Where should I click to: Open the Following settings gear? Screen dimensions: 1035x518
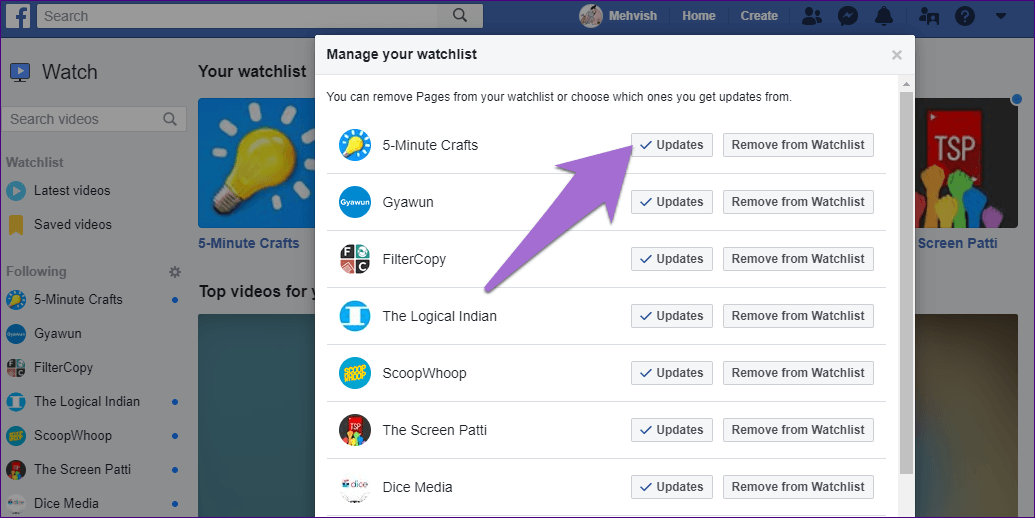pos(175,271)
